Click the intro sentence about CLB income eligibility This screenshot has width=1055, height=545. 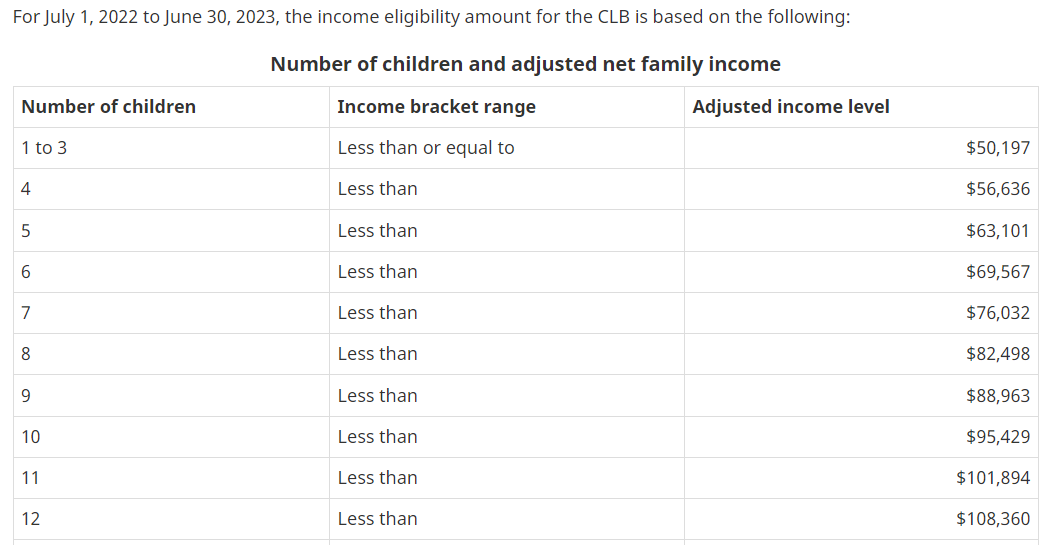tap(431, 18)
